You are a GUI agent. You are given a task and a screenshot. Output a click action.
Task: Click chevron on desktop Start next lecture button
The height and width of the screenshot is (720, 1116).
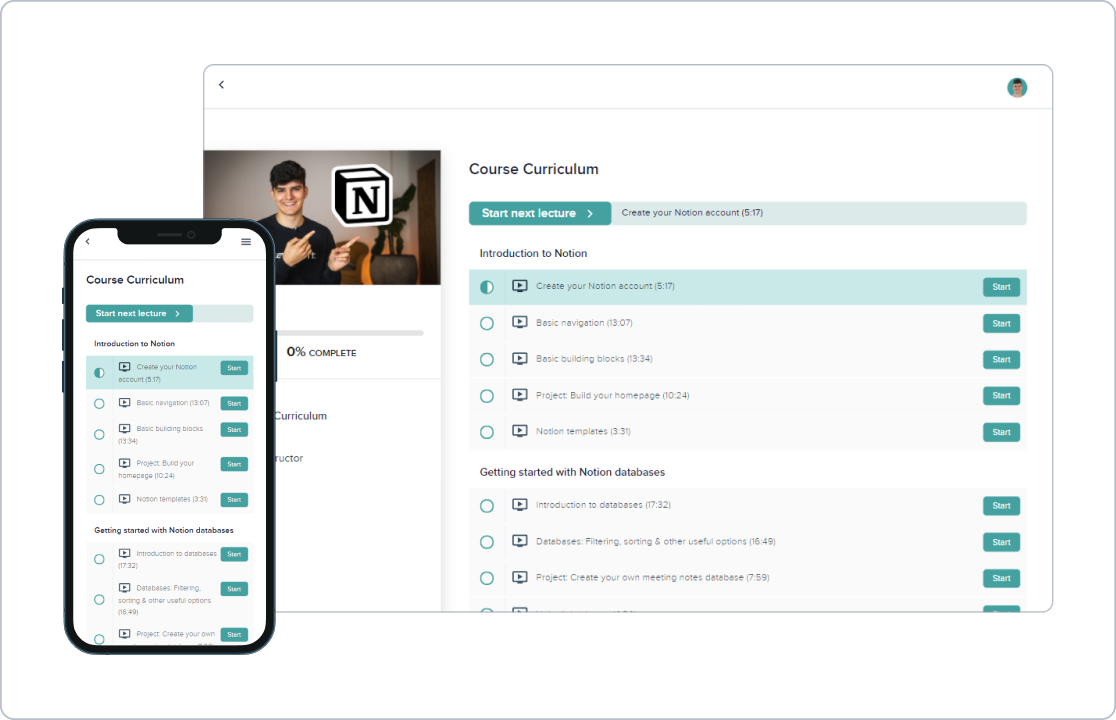pyautogui.click(x=590, y=213)
